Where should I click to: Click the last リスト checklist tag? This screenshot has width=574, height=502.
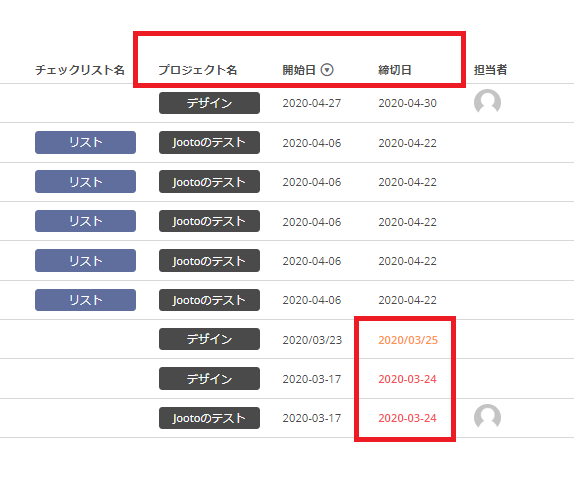[x=85, y=300]
